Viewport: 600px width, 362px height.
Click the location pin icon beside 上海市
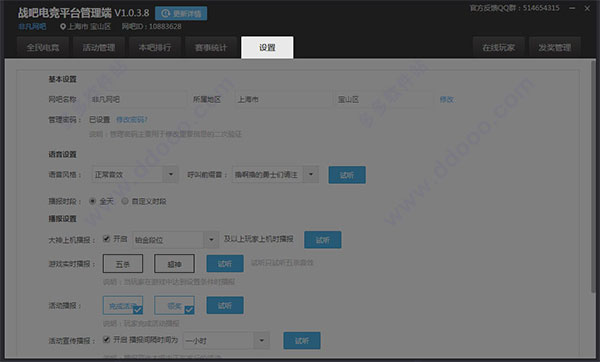(x=63, y=26)
